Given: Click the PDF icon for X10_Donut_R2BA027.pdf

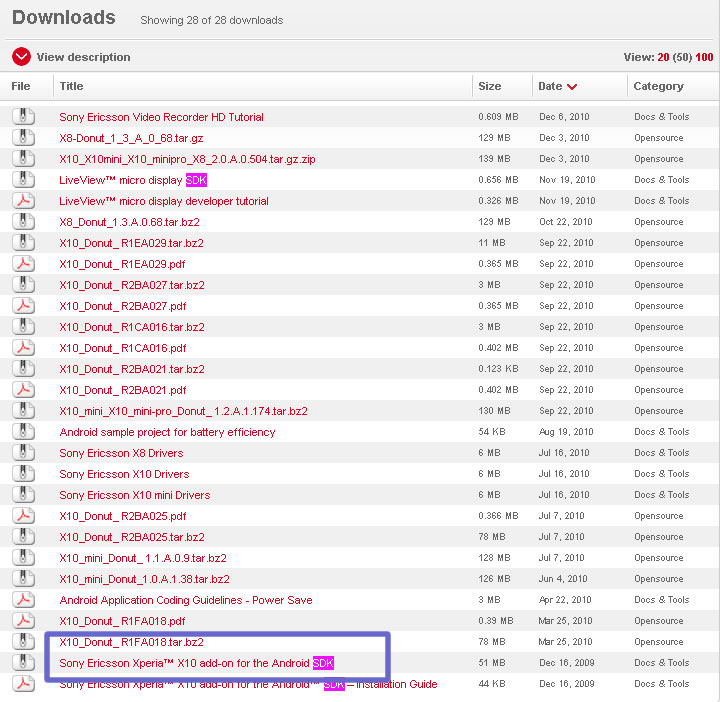Looking at the screenshot, I should coord(23,306).
